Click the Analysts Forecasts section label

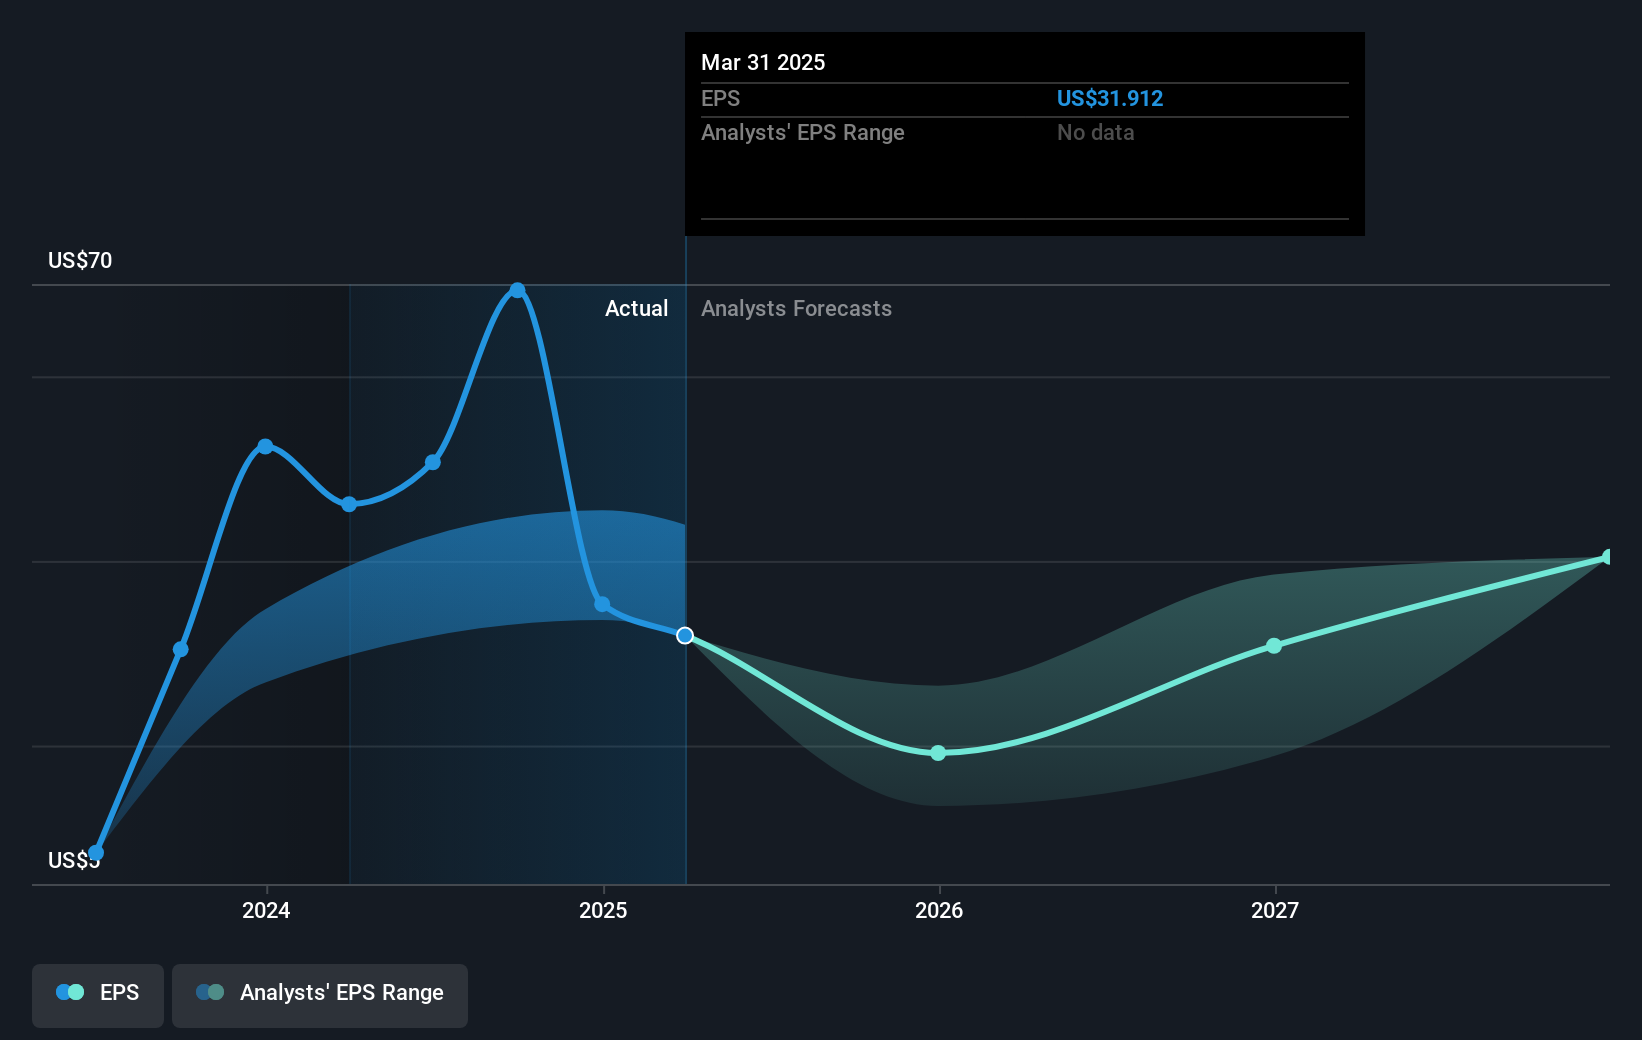pos(796,309)
